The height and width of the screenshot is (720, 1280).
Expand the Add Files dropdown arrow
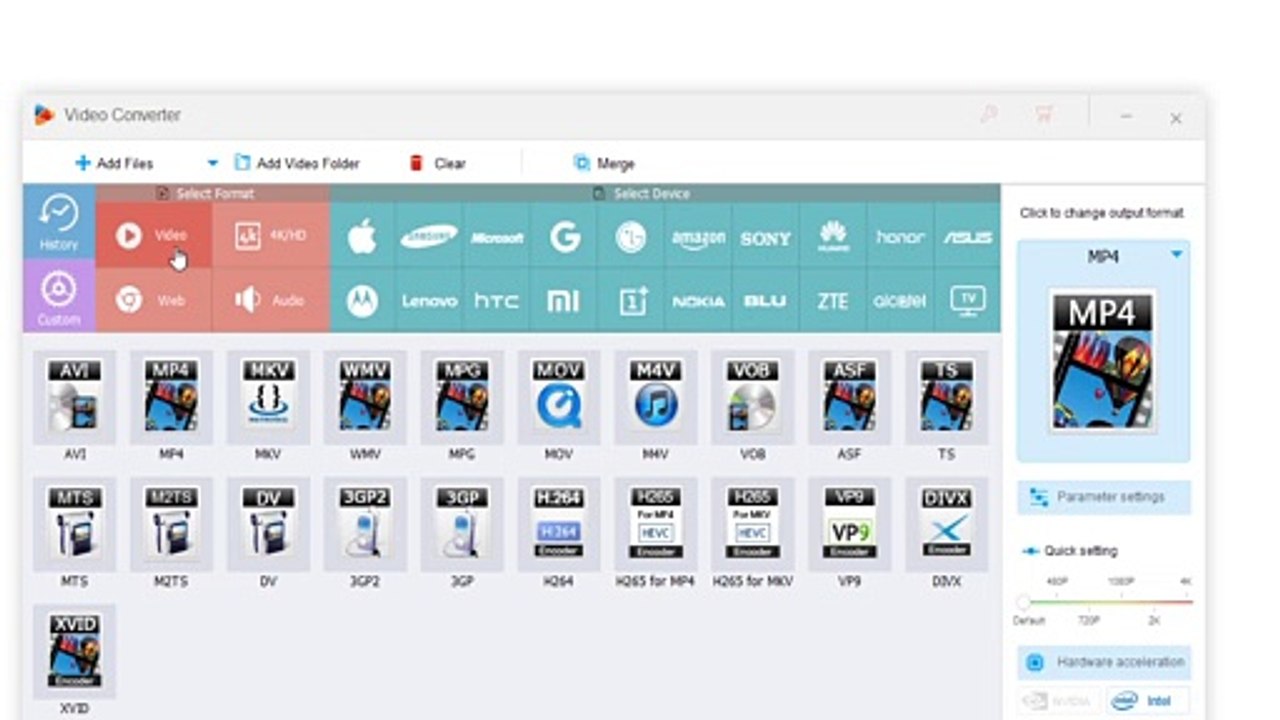[212, 163]
